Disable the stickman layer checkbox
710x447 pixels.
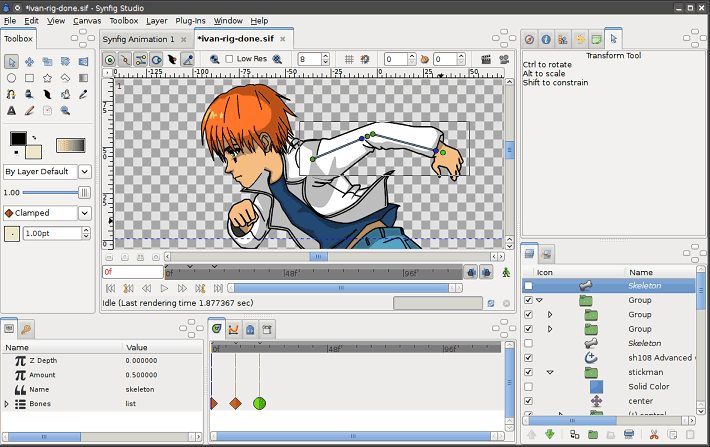pyautogui.click(x=528, y=371)
